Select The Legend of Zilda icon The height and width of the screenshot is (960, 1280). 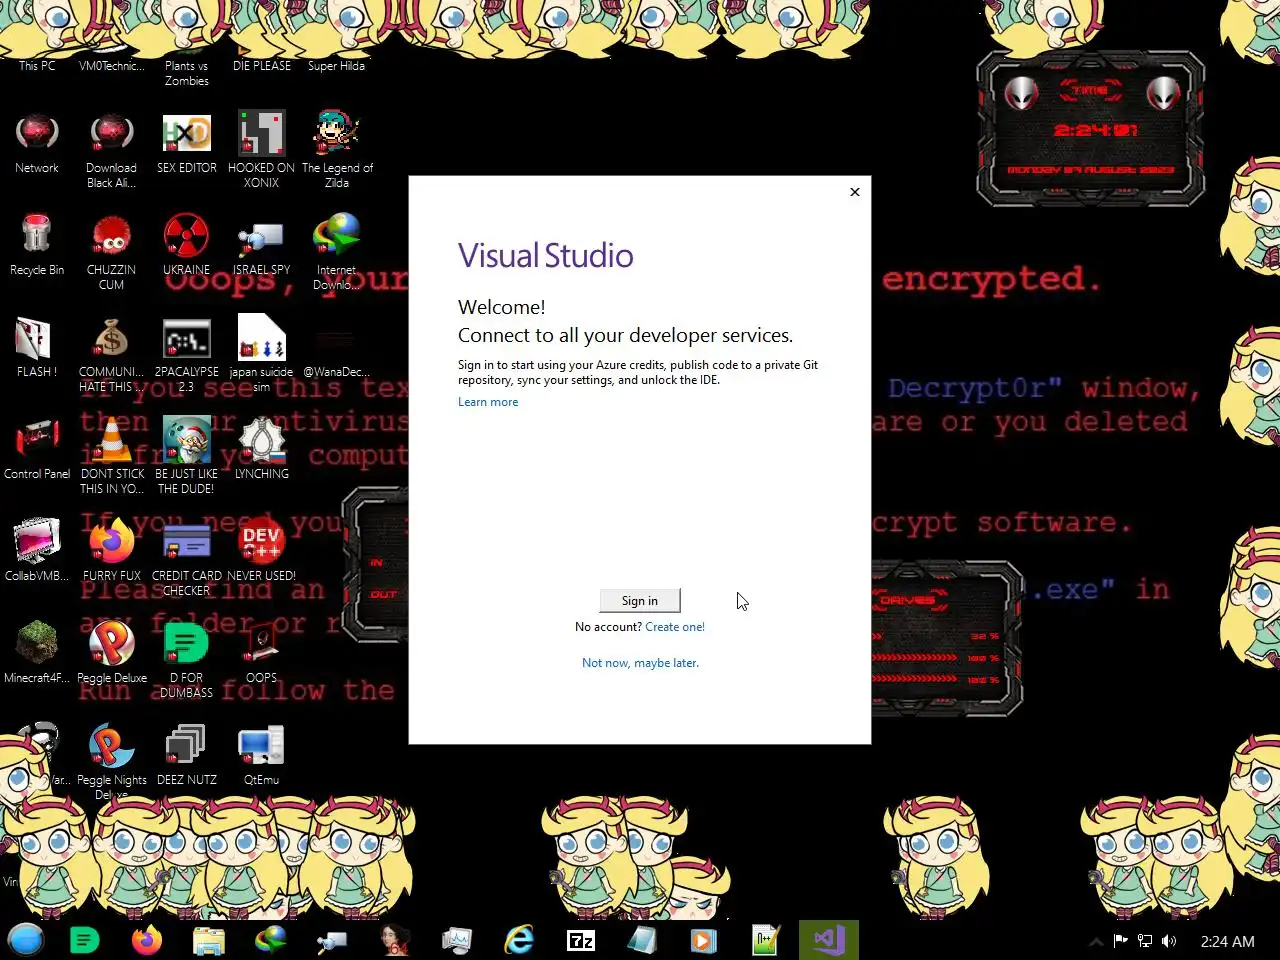tap(337, 150)
